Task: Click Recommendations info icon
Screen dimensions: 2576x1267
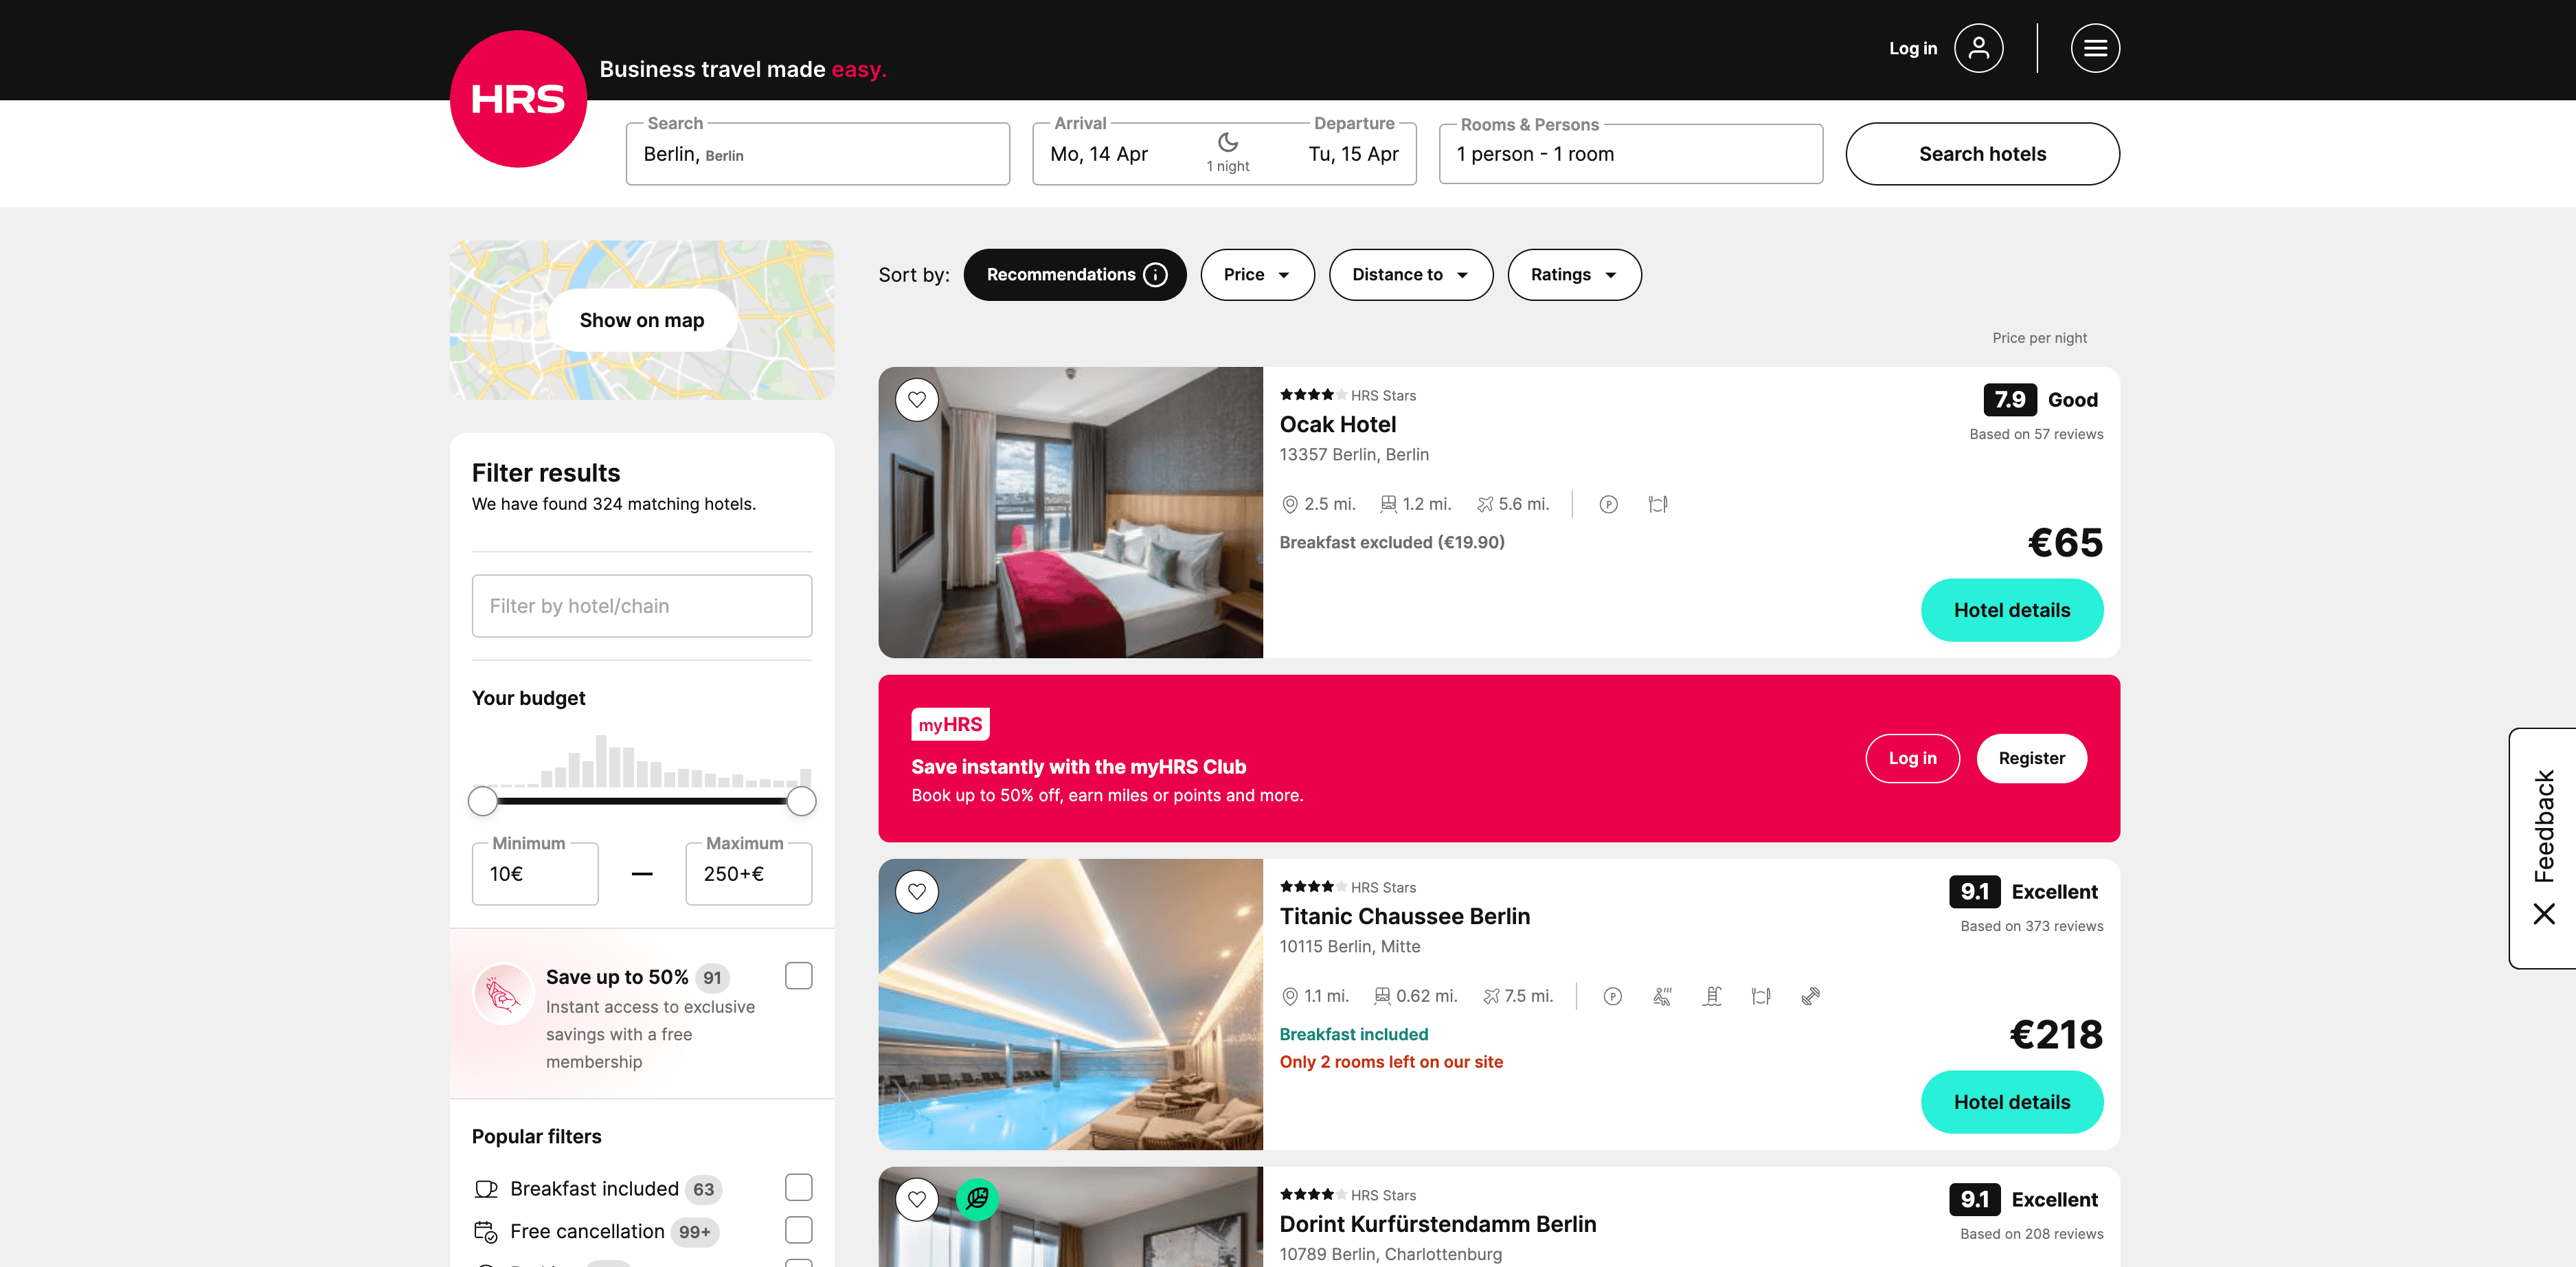Action: [x=1155, y=275]
